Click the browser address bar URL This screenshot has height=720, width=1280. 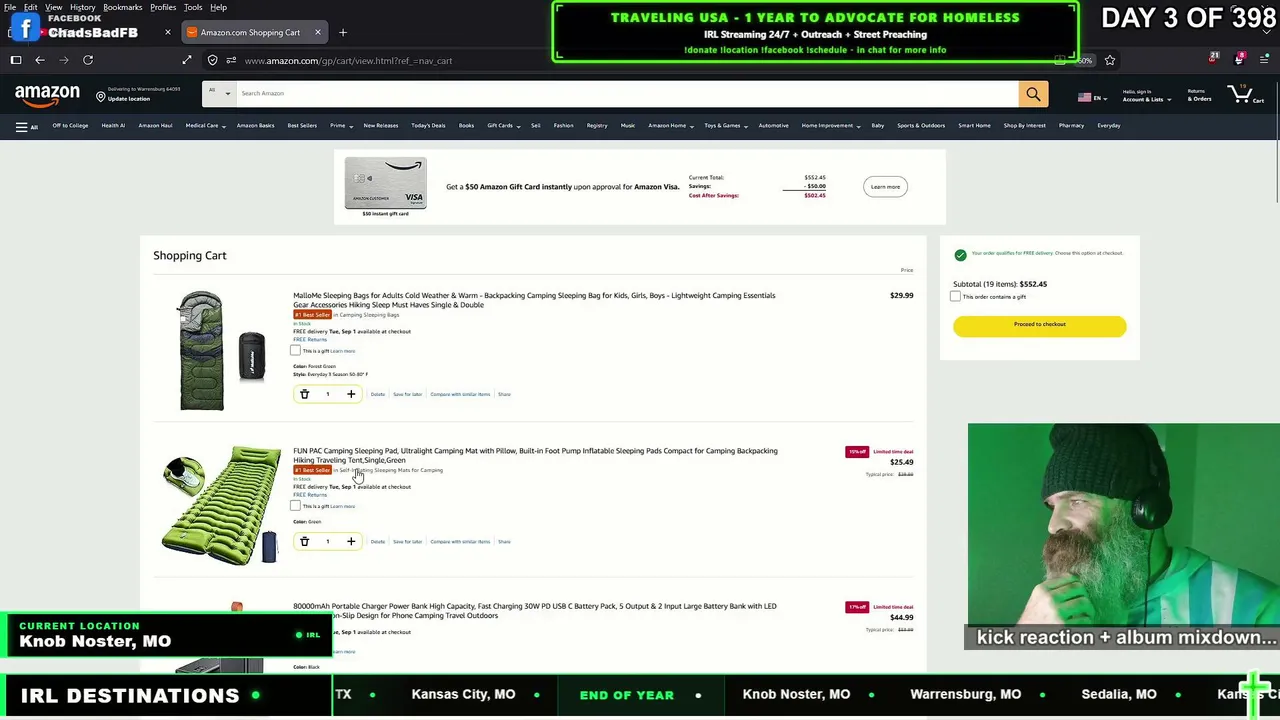coord(348,61)
